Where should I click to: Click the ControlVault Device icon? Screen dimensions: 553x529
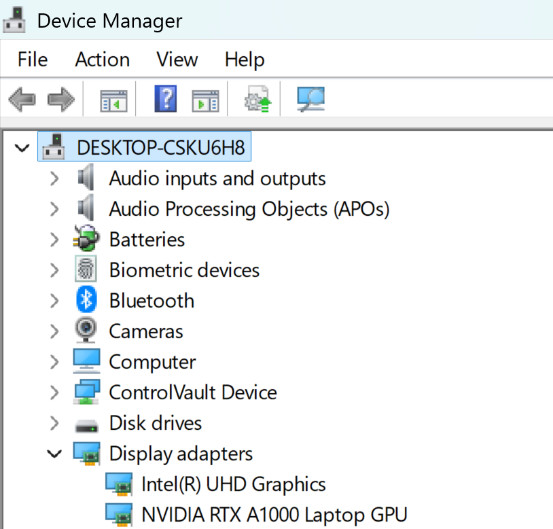point(86,392)
